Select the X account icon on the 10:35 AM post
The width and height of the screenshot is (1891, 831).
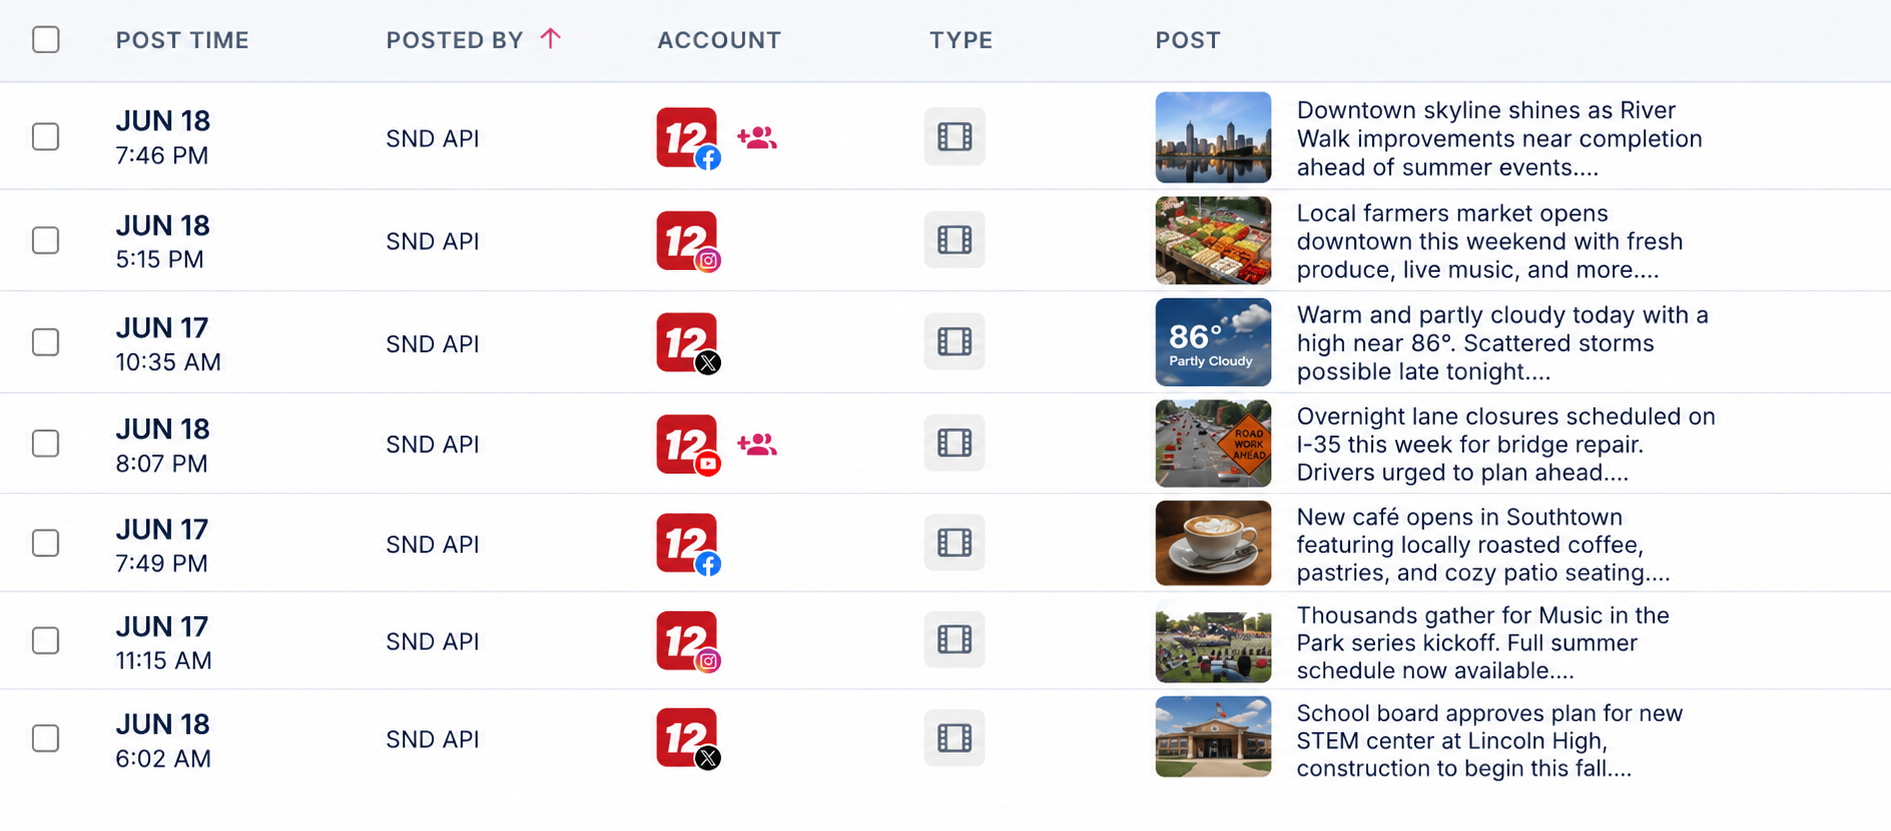point(688,343)
